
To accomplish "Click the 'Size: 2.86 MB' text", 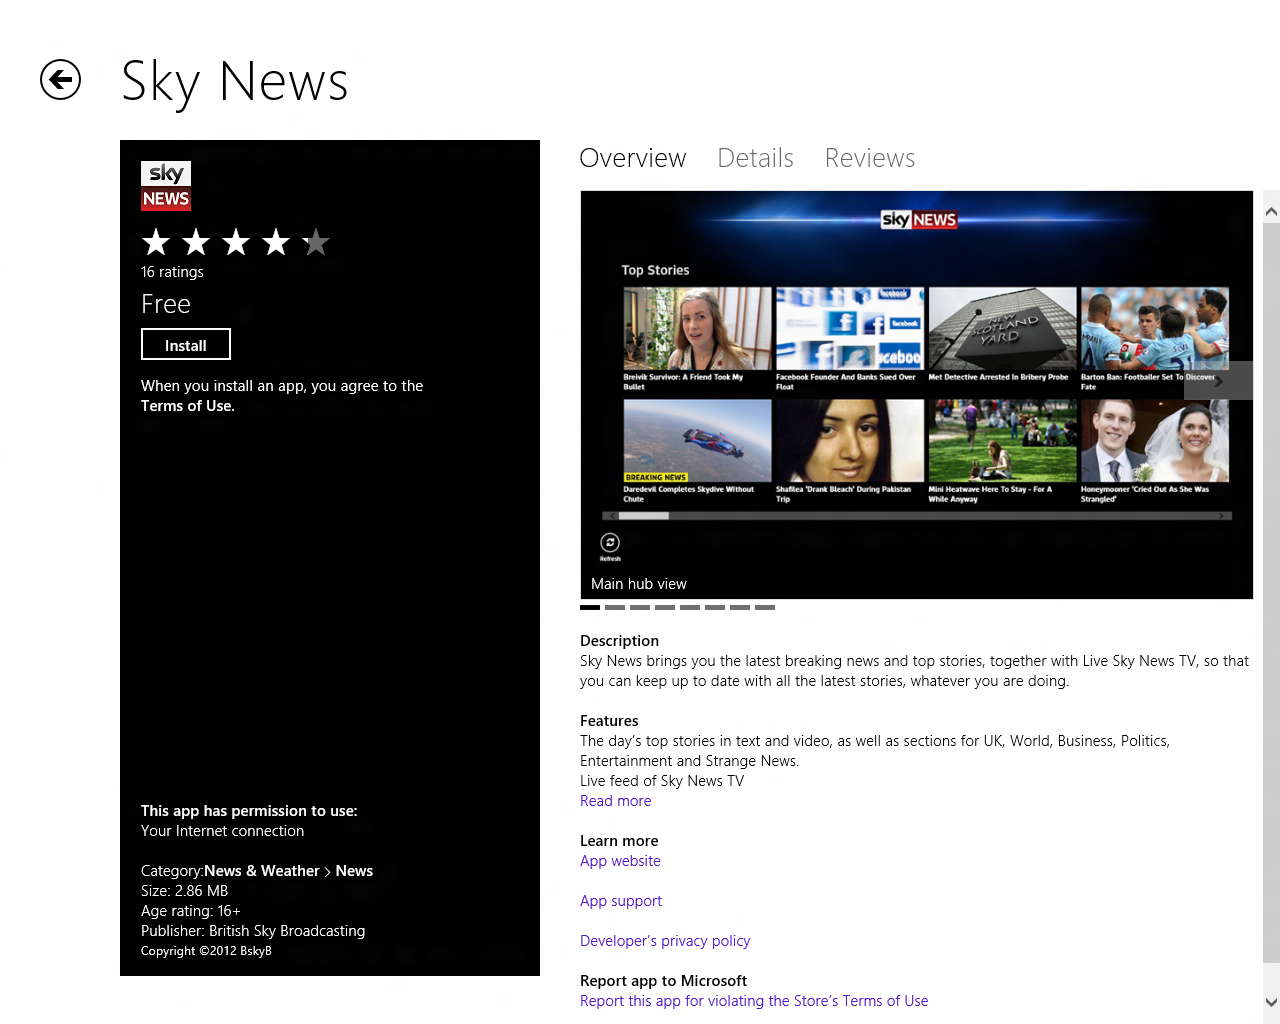I will pos(184,891).
